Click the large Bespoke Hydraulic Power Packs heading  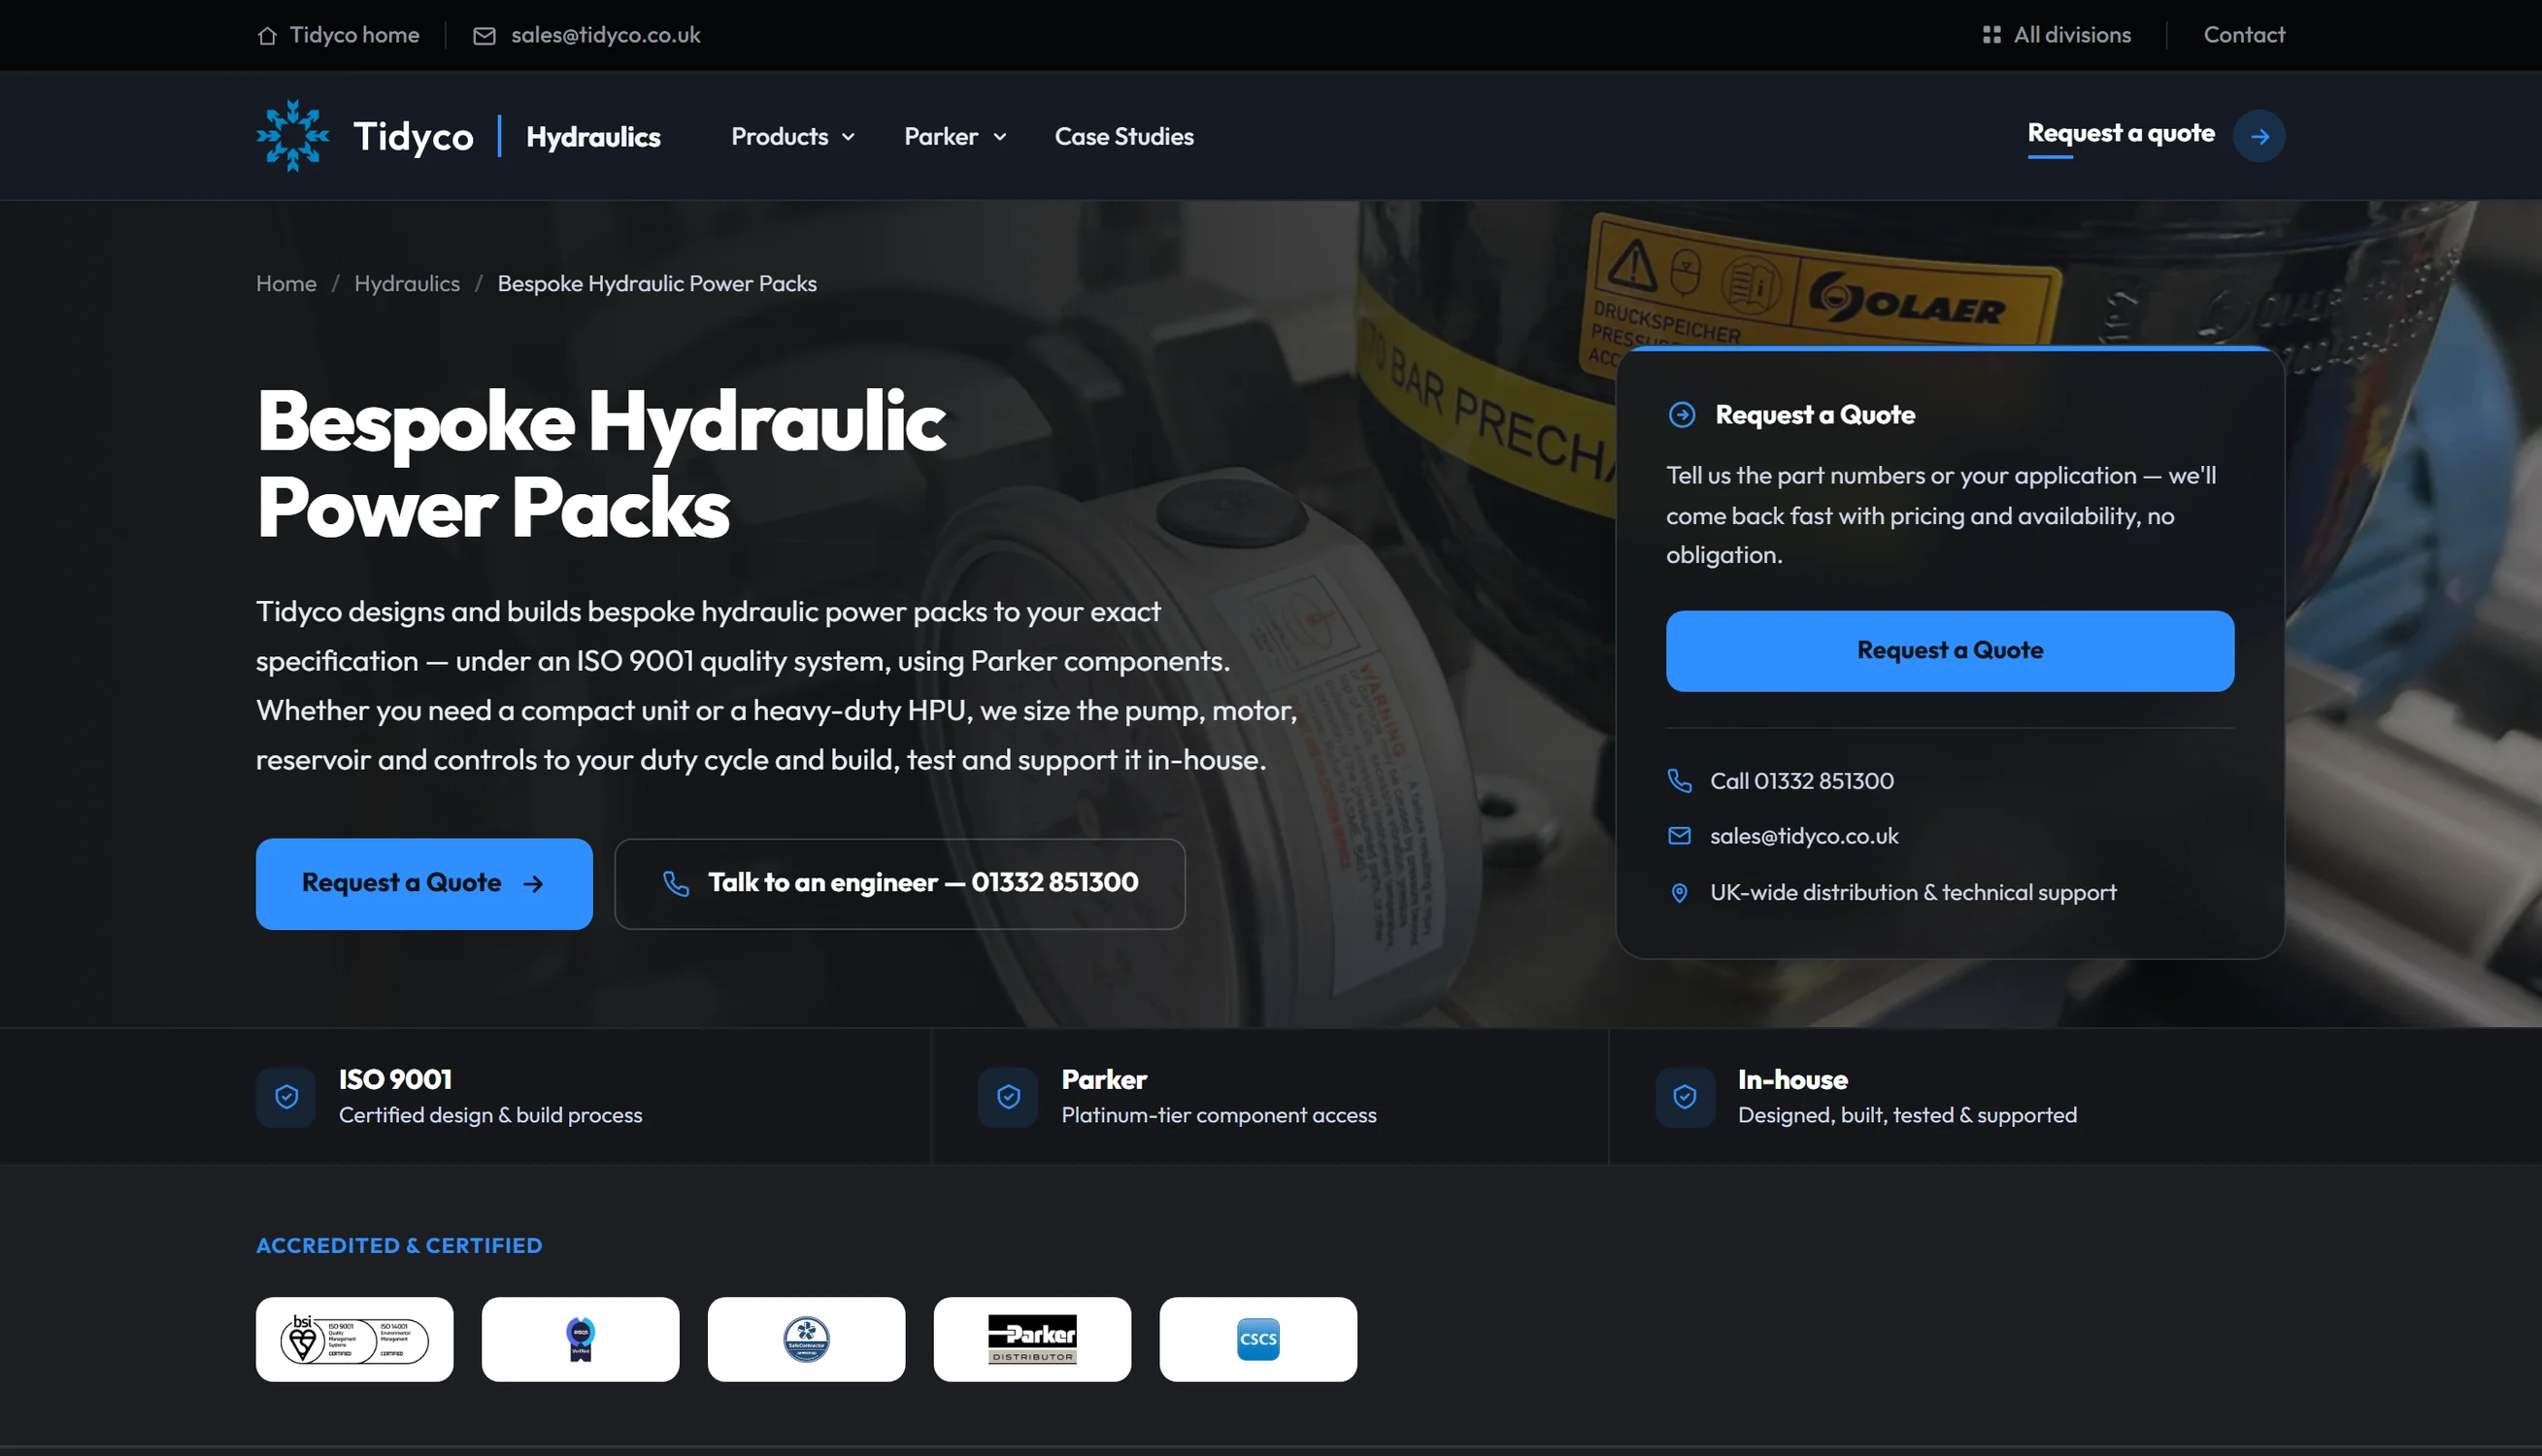601,464
